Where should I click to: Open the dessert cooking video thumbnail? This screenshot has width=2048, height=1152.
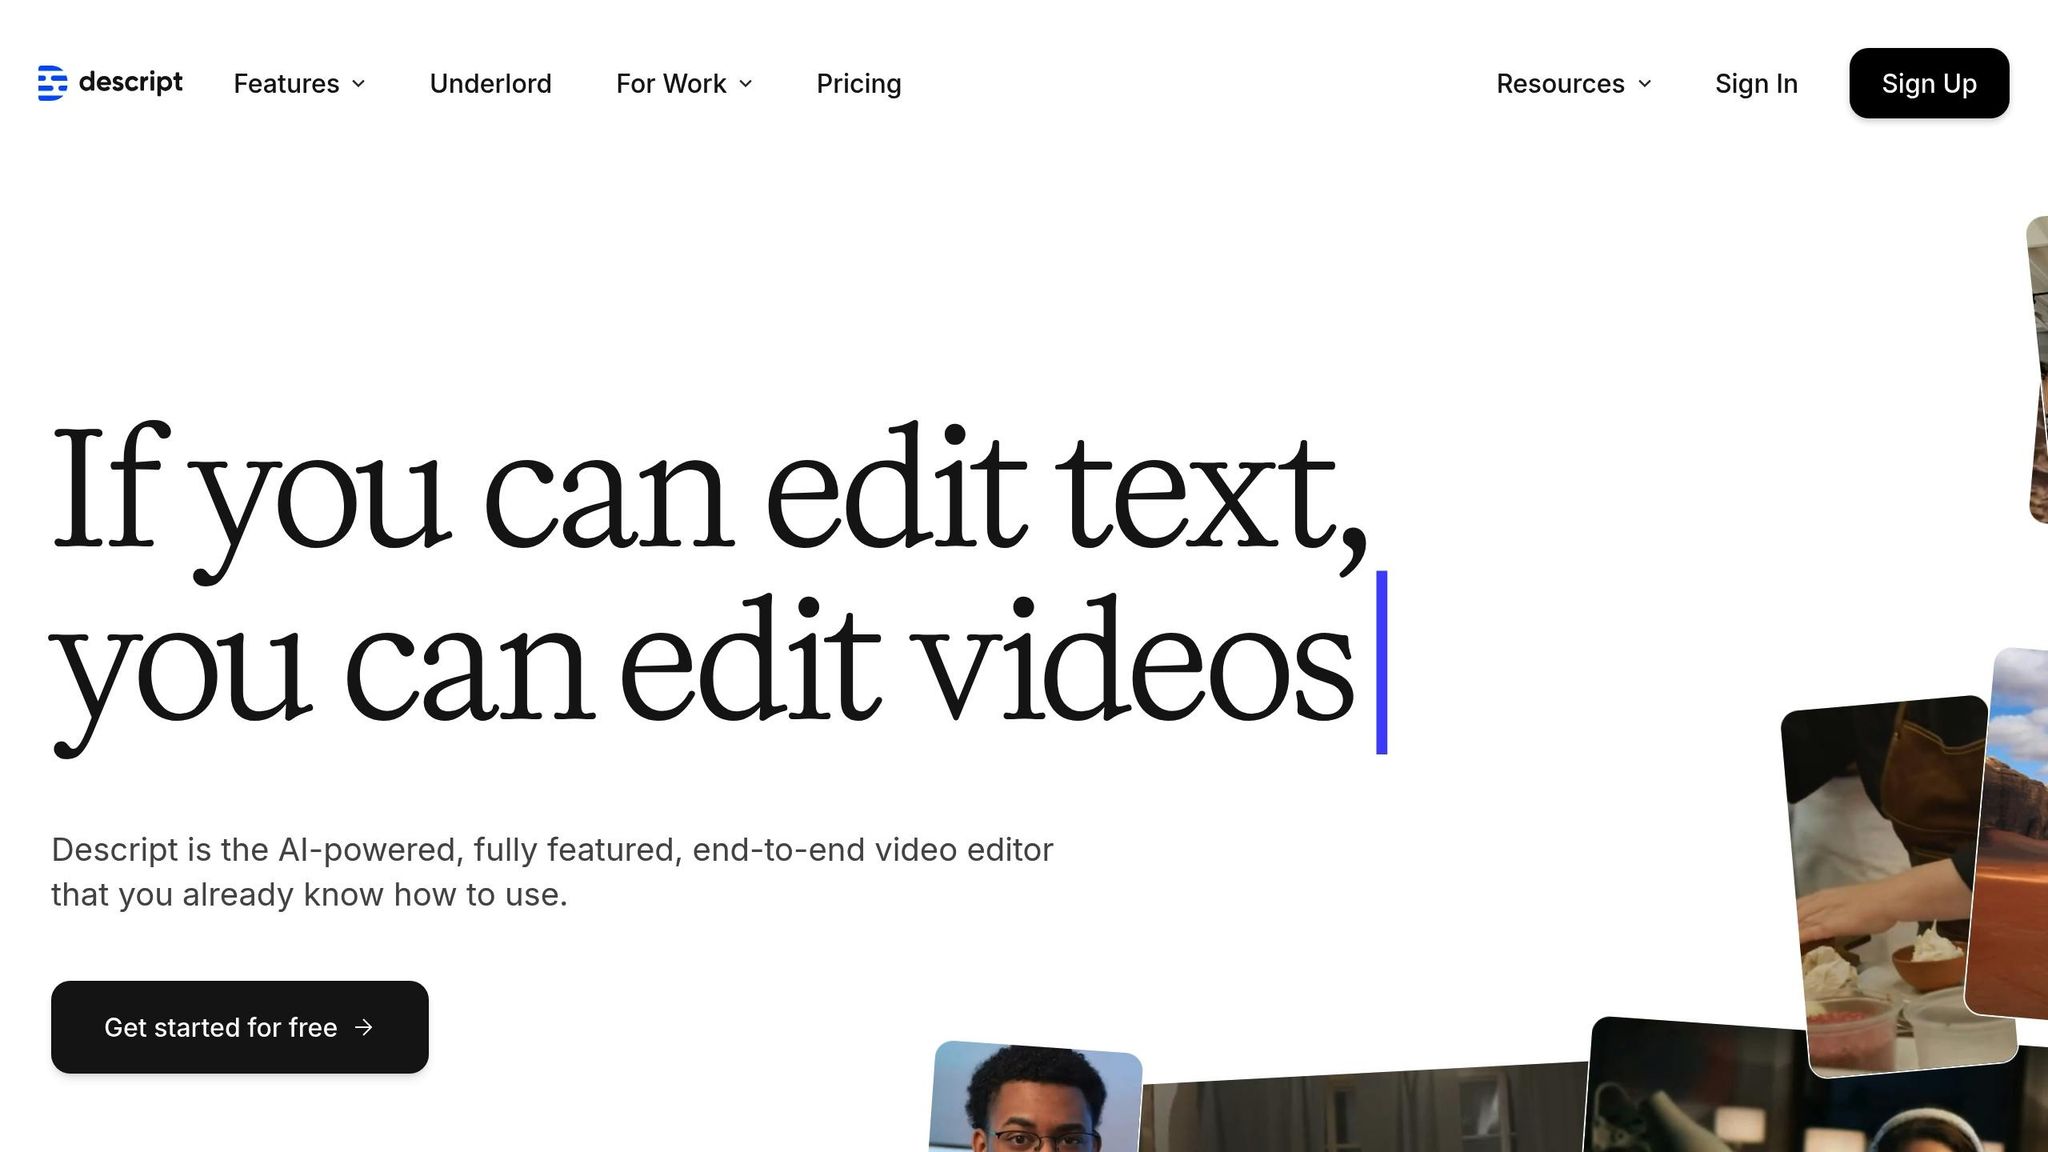[1880, 880]
